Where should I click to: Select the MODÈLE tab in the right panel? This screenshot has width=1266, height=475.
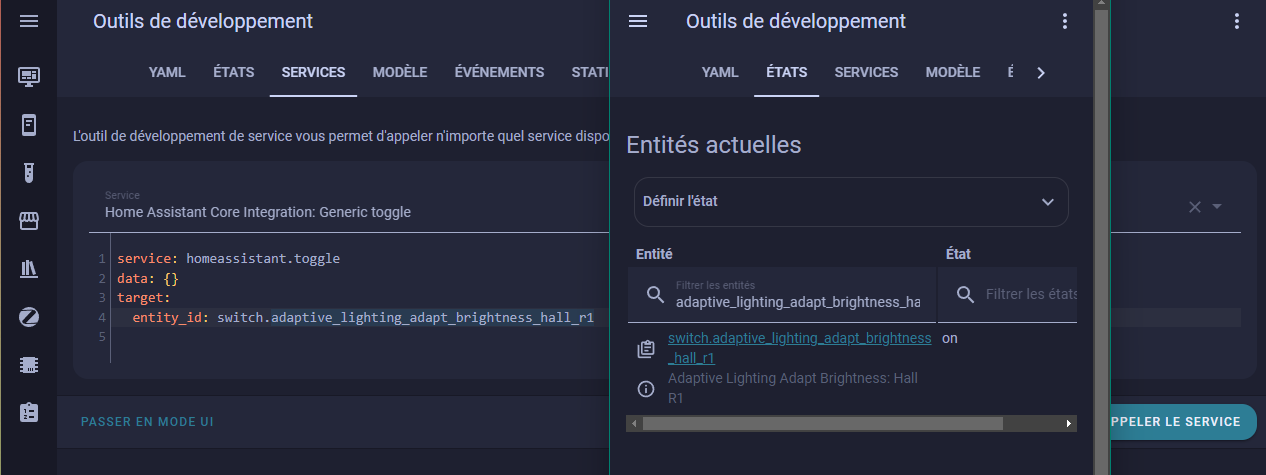(952, 72)
